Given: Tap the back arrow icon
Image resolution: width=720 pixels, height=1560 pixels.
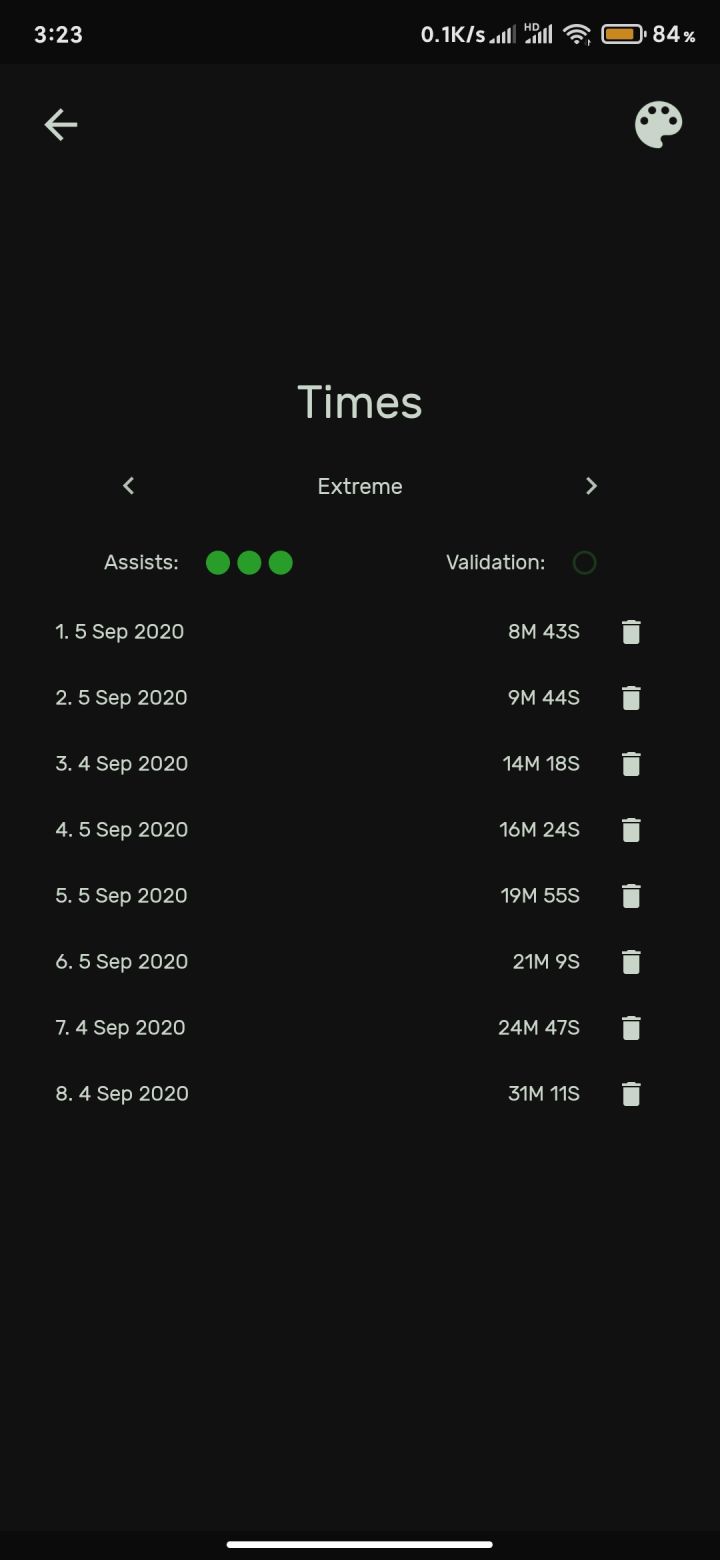Looking at the screenshot, I should tap(61, 125).
